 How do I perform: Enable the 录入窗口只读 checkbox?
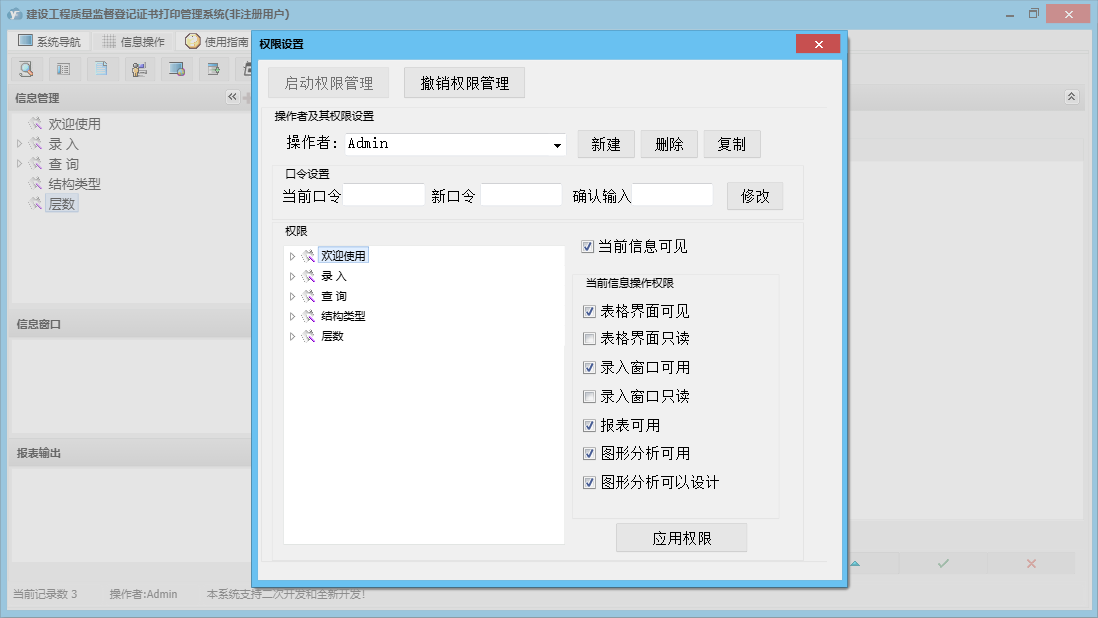pos(590,397)
